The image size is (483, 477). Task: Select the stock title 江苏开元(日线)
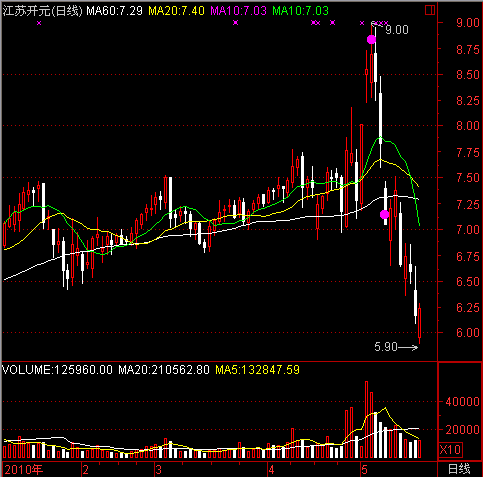(x=42, y=11)
